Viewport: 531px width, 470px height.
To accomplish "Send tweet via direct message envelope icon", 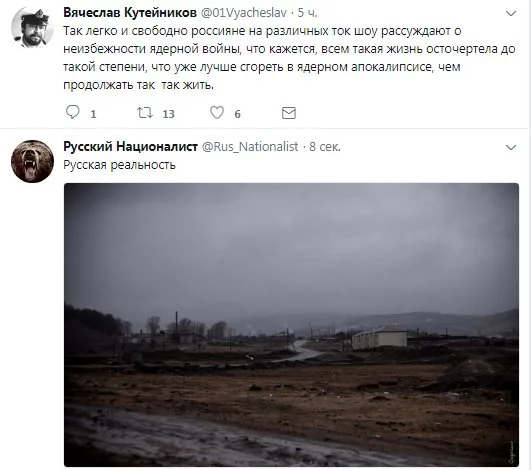I will click(x=289, y=113).
